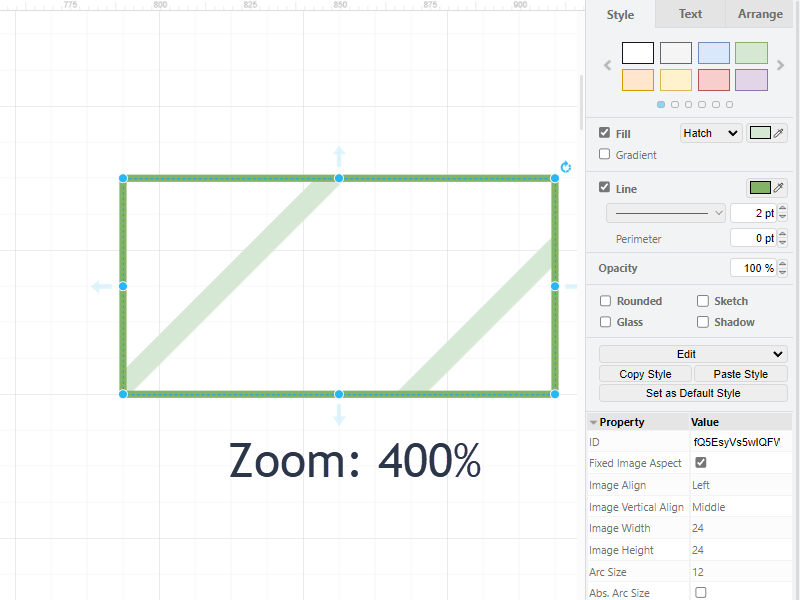This screenshot has height=600, width=800.
Task: Apply the orange style preset swatch
Action: 638,80
